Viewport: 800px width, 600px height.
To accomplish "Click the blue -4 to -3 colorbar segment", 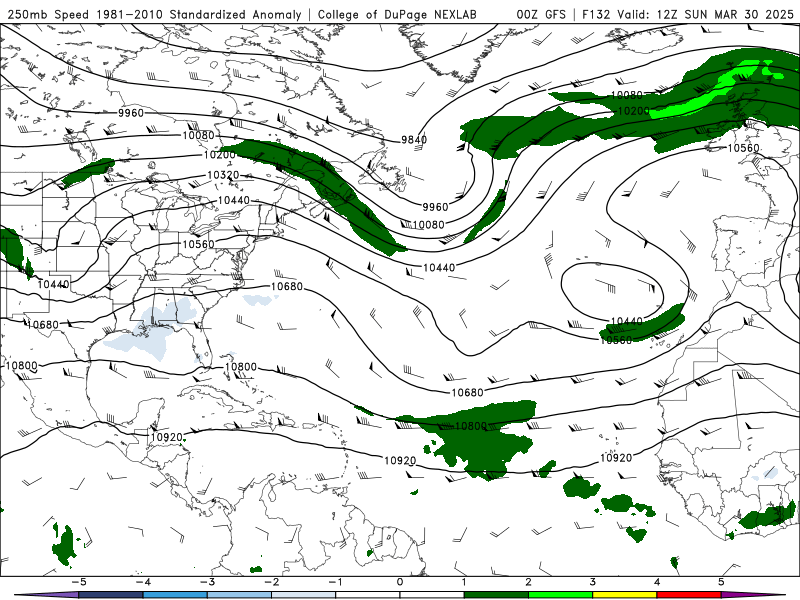I will (175, 595).
